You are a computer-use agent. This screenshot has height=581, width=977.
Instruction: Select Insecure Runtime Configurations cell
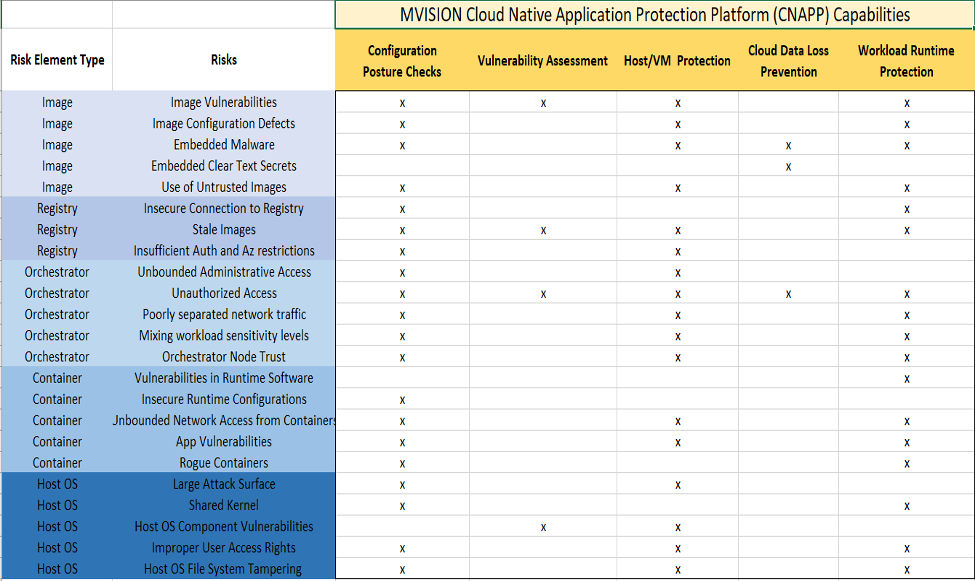(224, 399)
